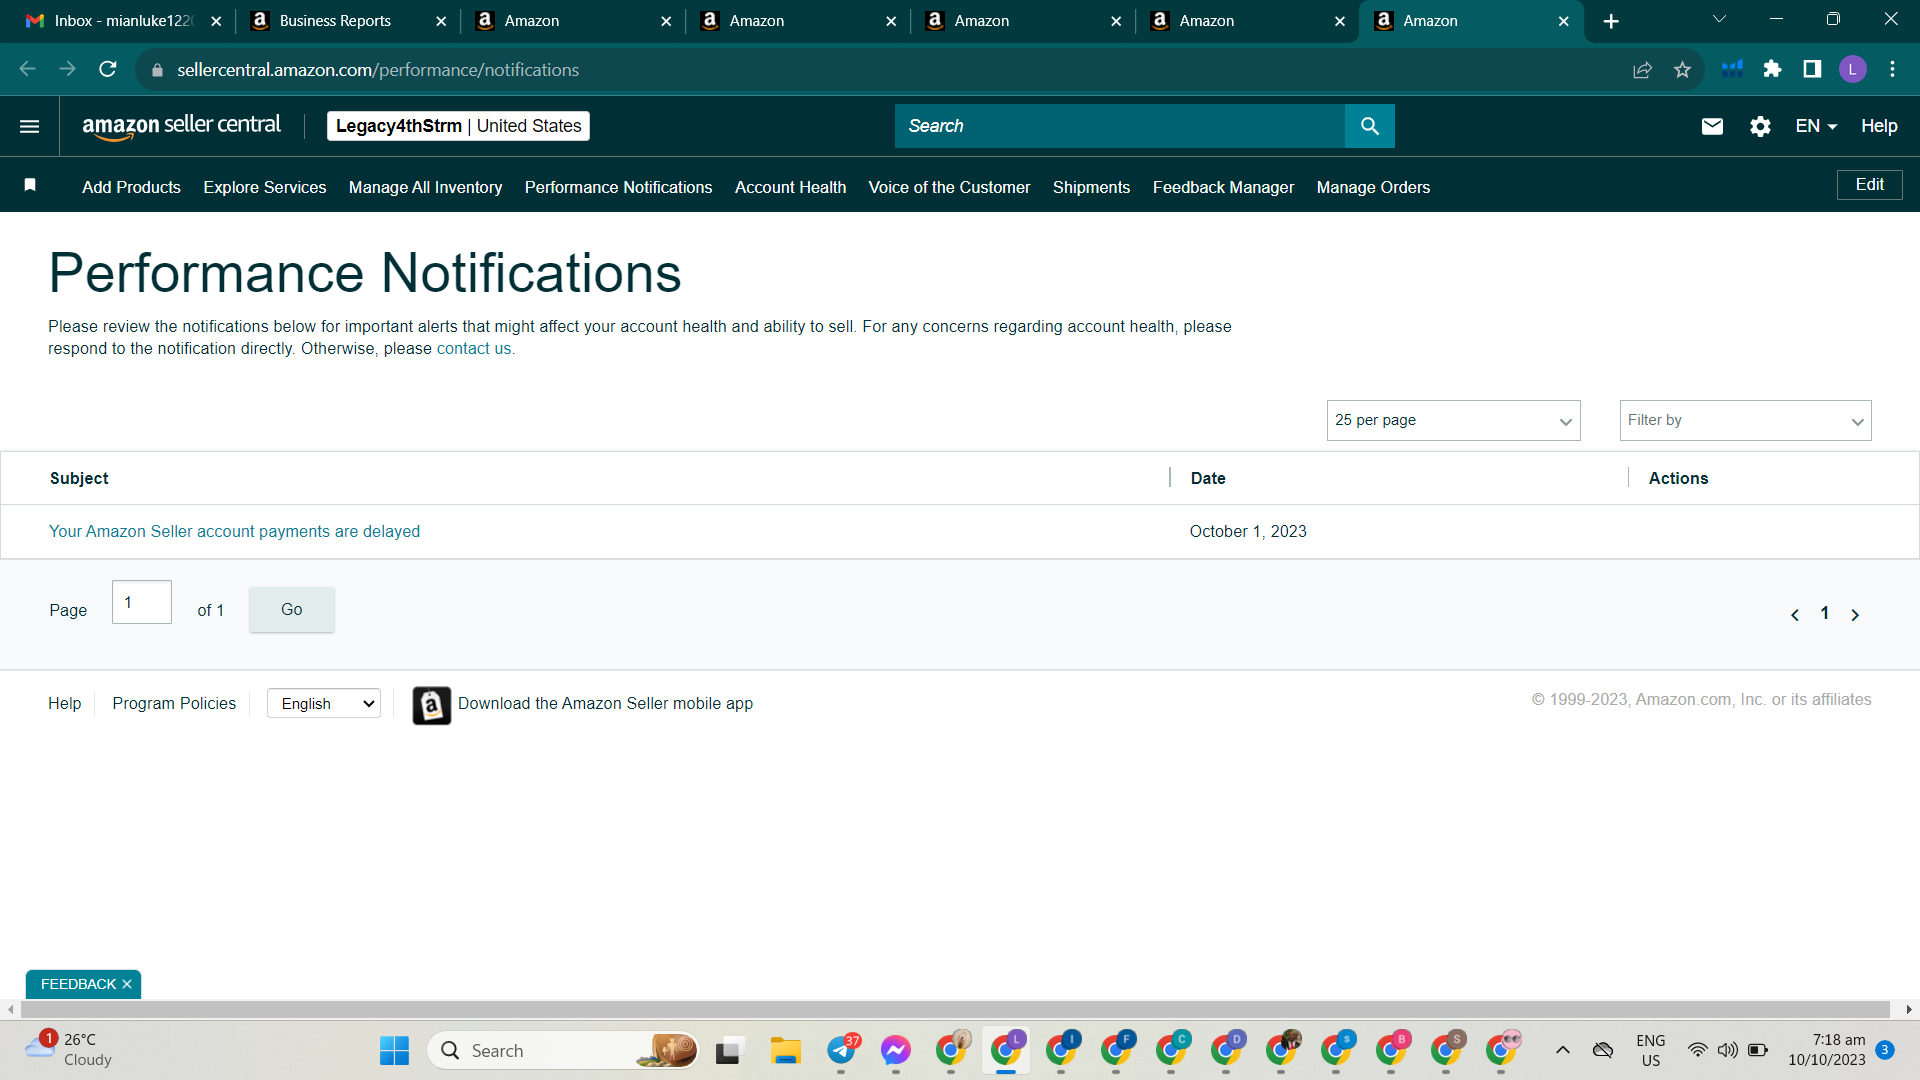Screen dimensions: 1920x1080
Task: Toggle the browser side panel
Action: [1812, 69]
